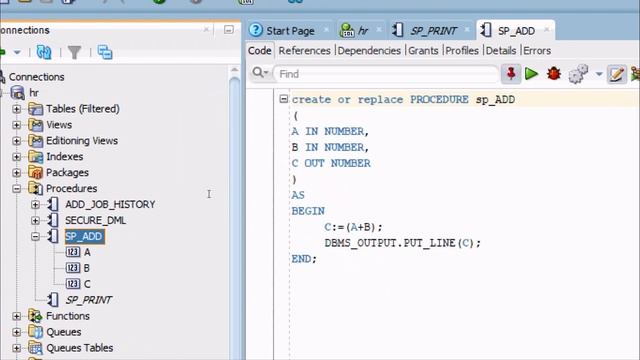Run the procedure with green play icon
Viewport: 640px width, 360px height.
531,74
